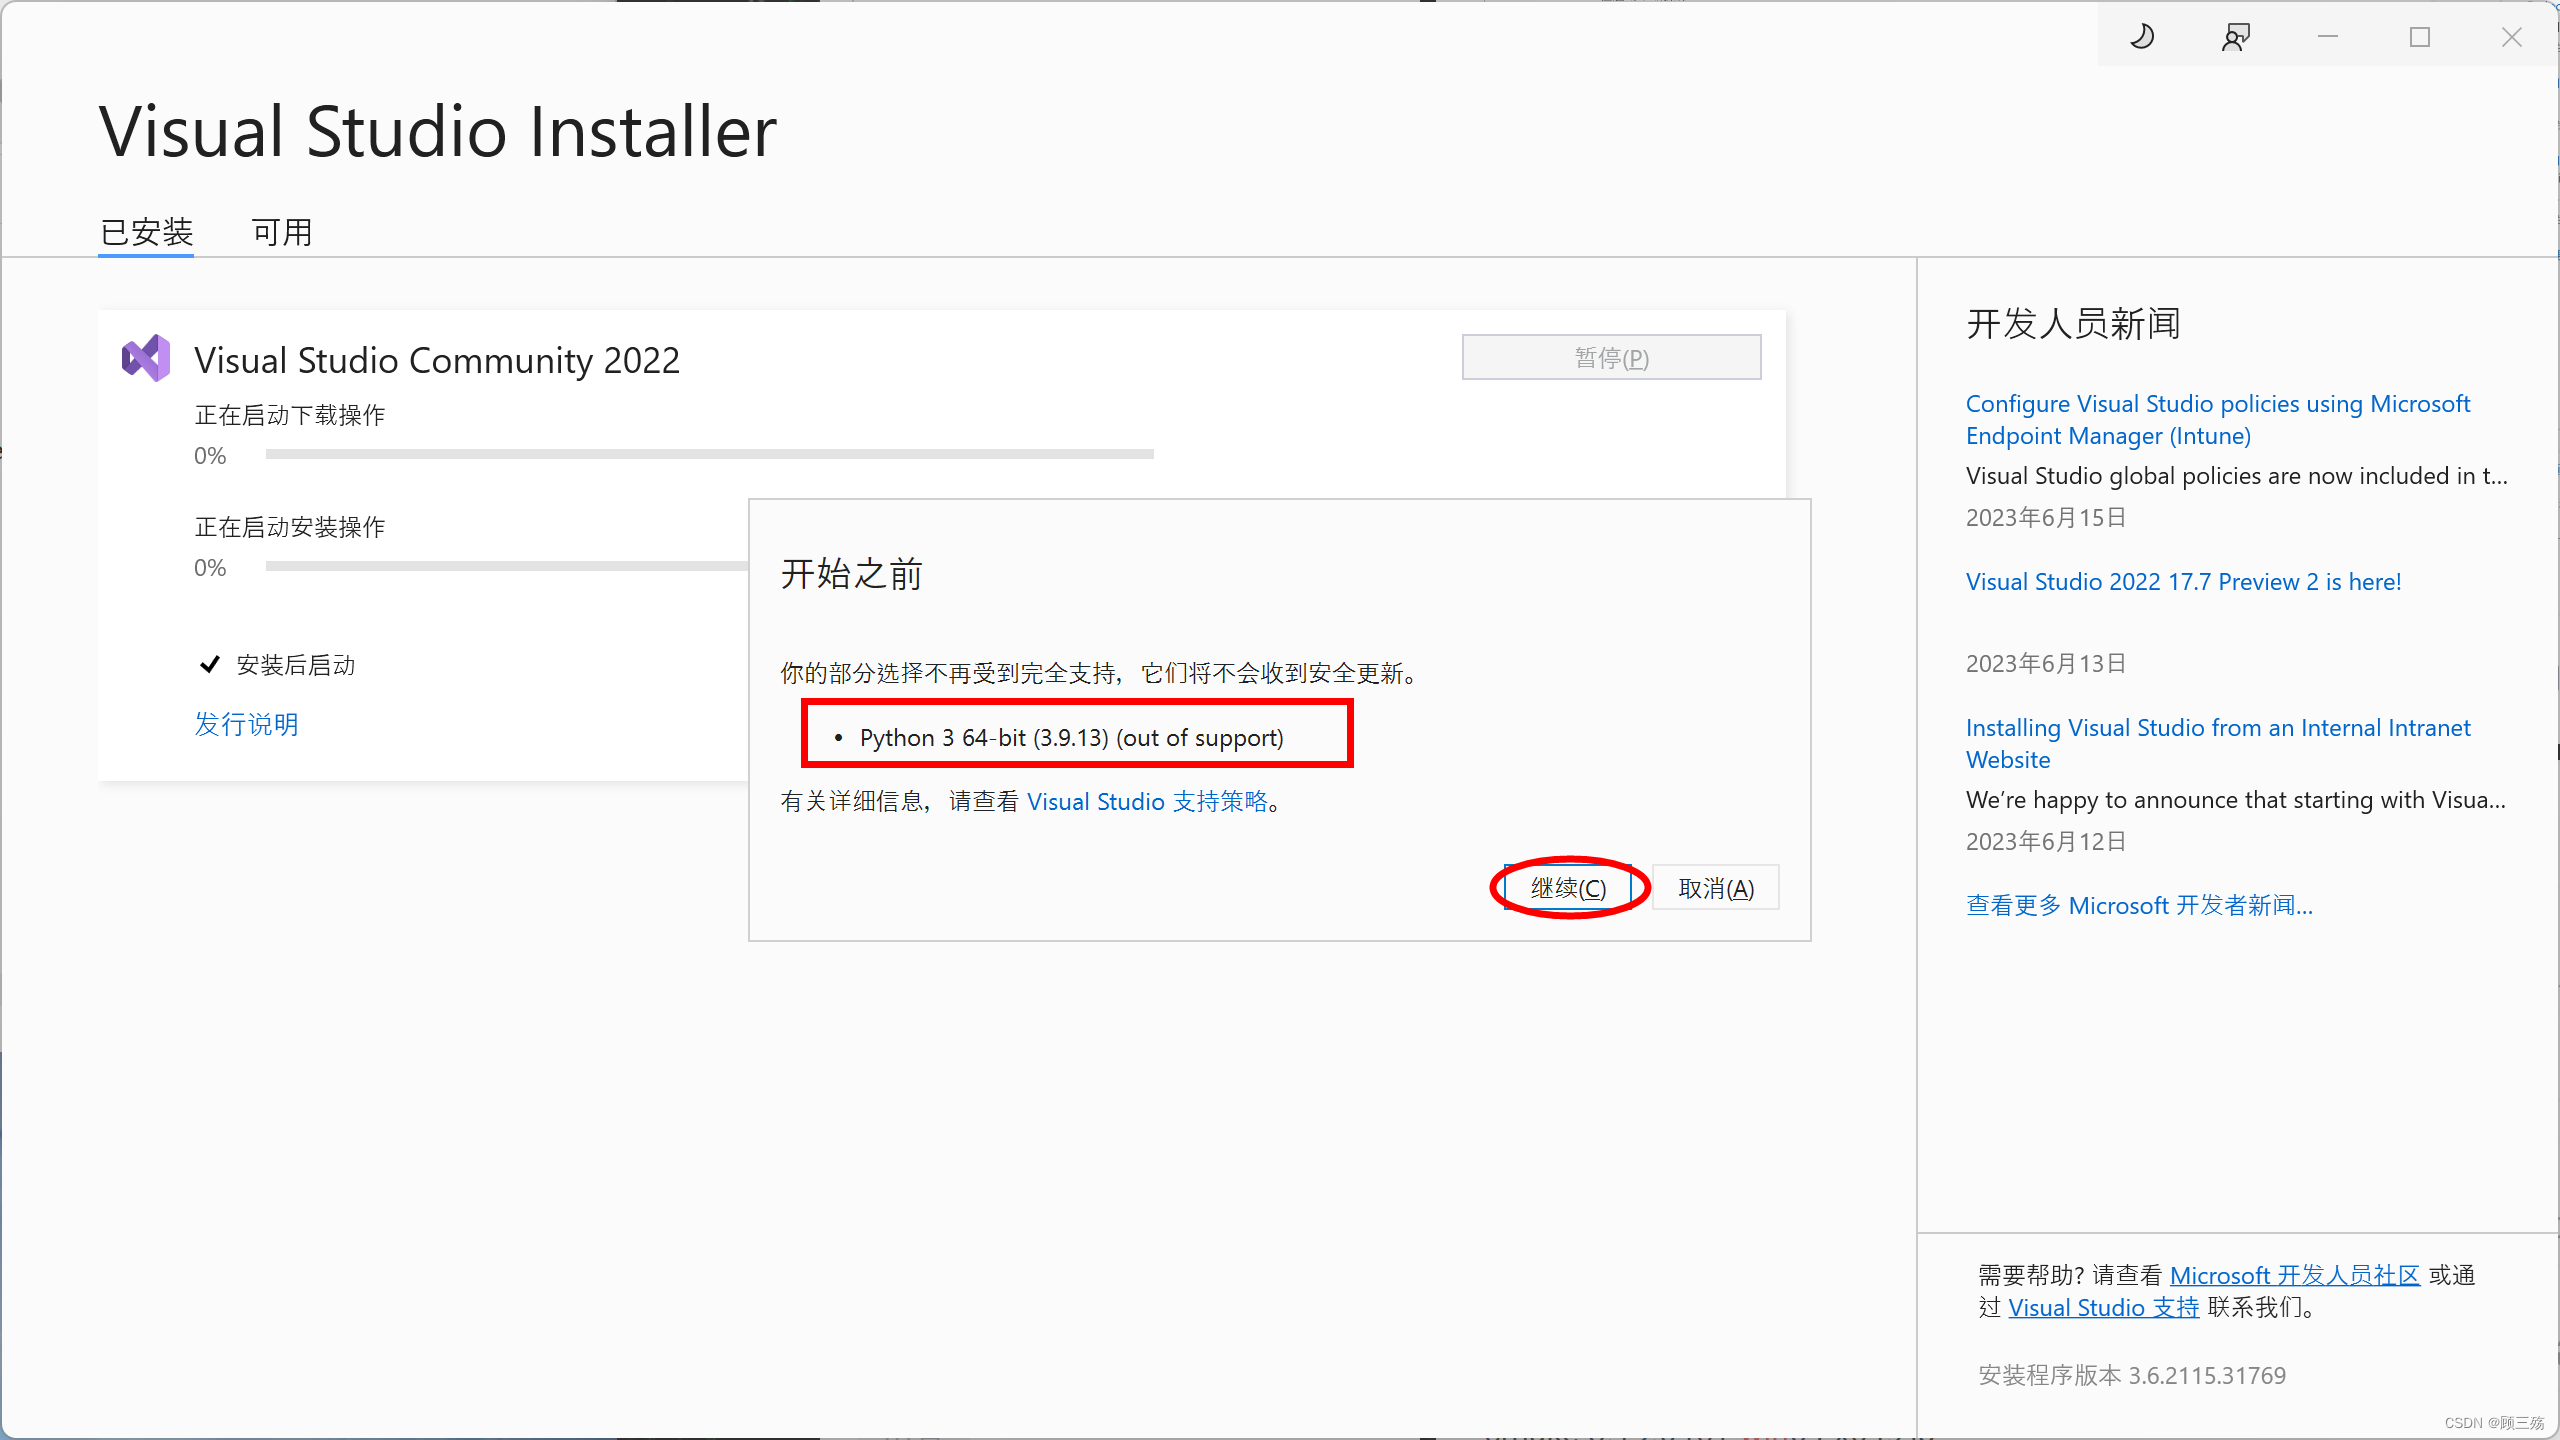Click the Visual Studio Community 2022 logo icon
Image resolution: width=2560 pixels, height=1440 pixels.
(x=145, y=357)
